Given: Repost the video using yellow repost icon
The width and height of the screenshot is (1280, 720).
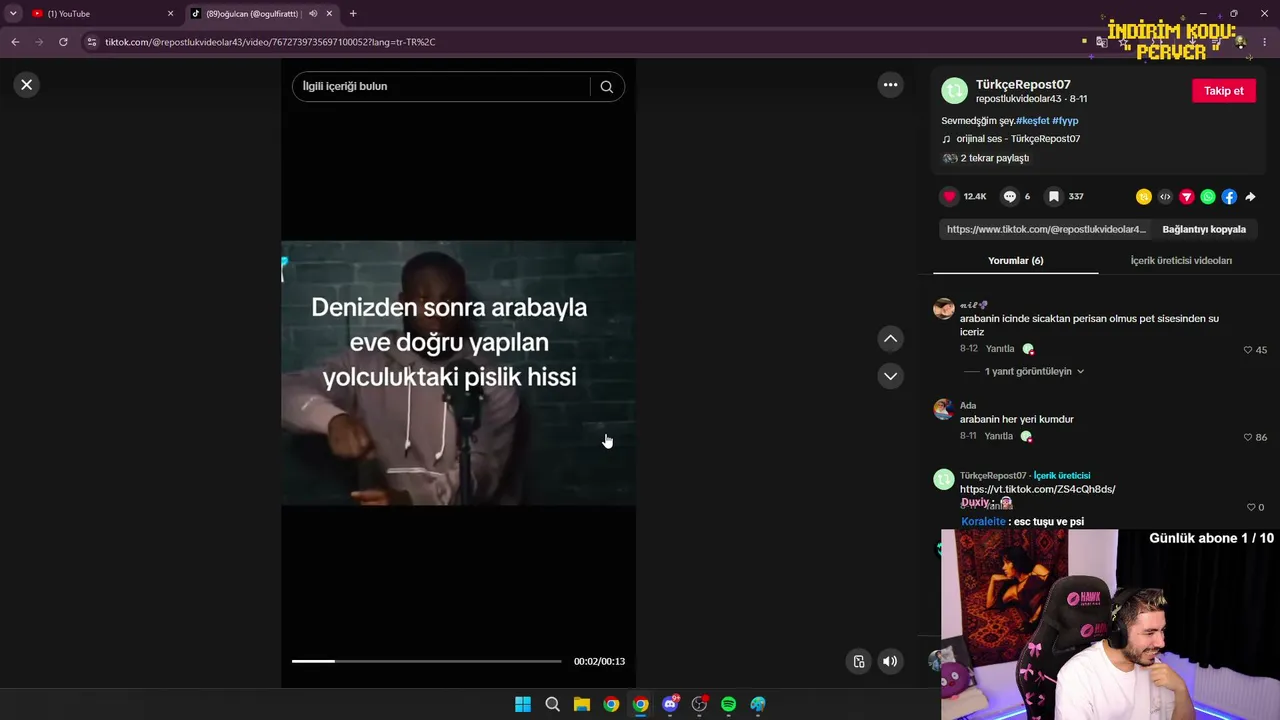Looking at the screenshot, I should click(1144, 197).
